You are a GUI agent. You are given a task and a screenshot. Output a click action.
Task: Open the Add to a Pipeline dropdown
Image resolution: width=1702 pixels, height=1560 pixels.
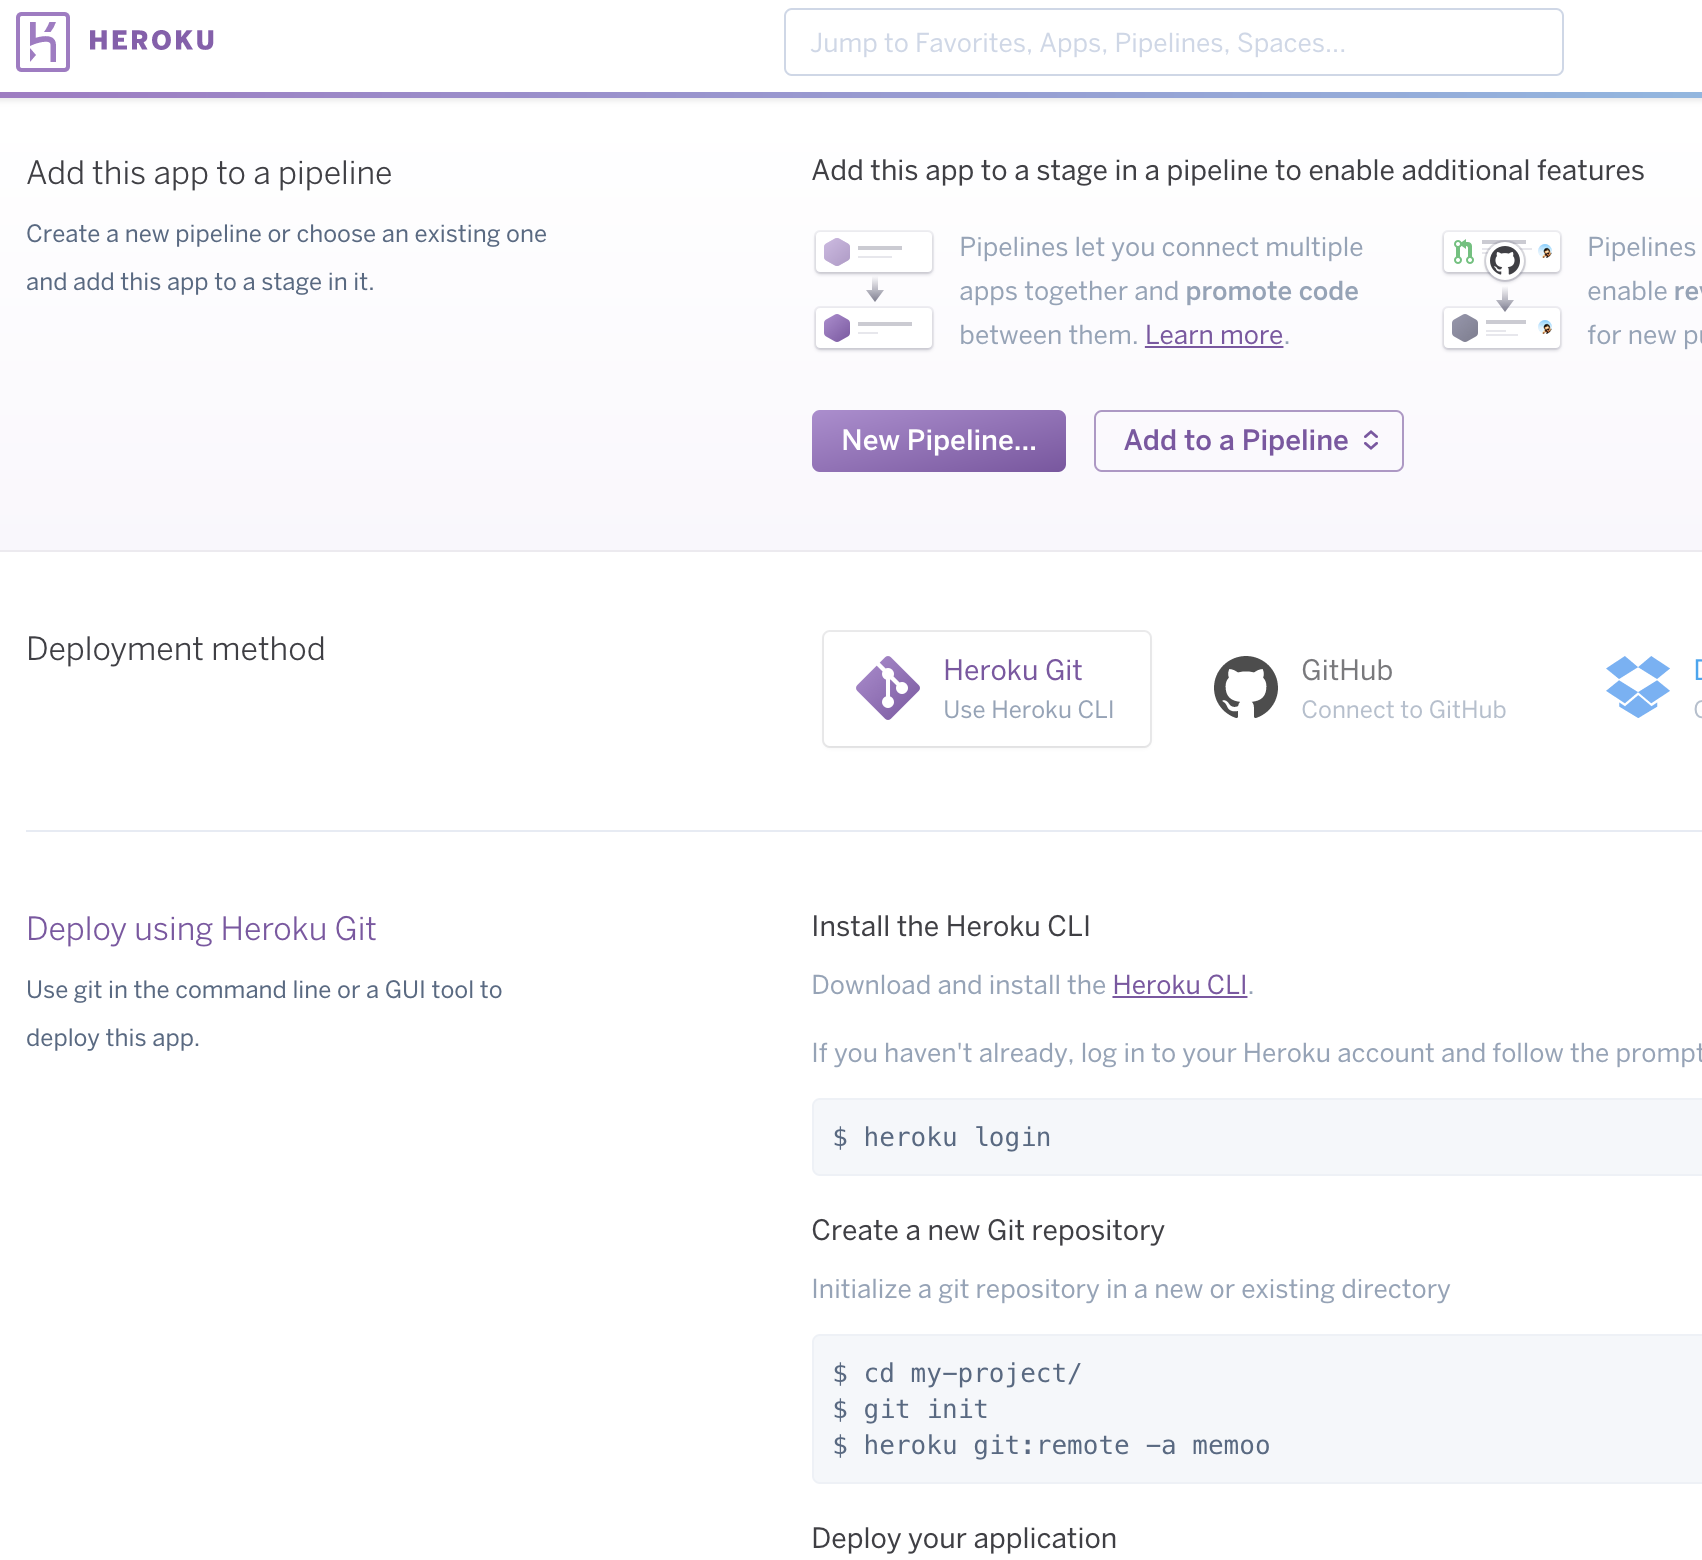click(1248, 441)
